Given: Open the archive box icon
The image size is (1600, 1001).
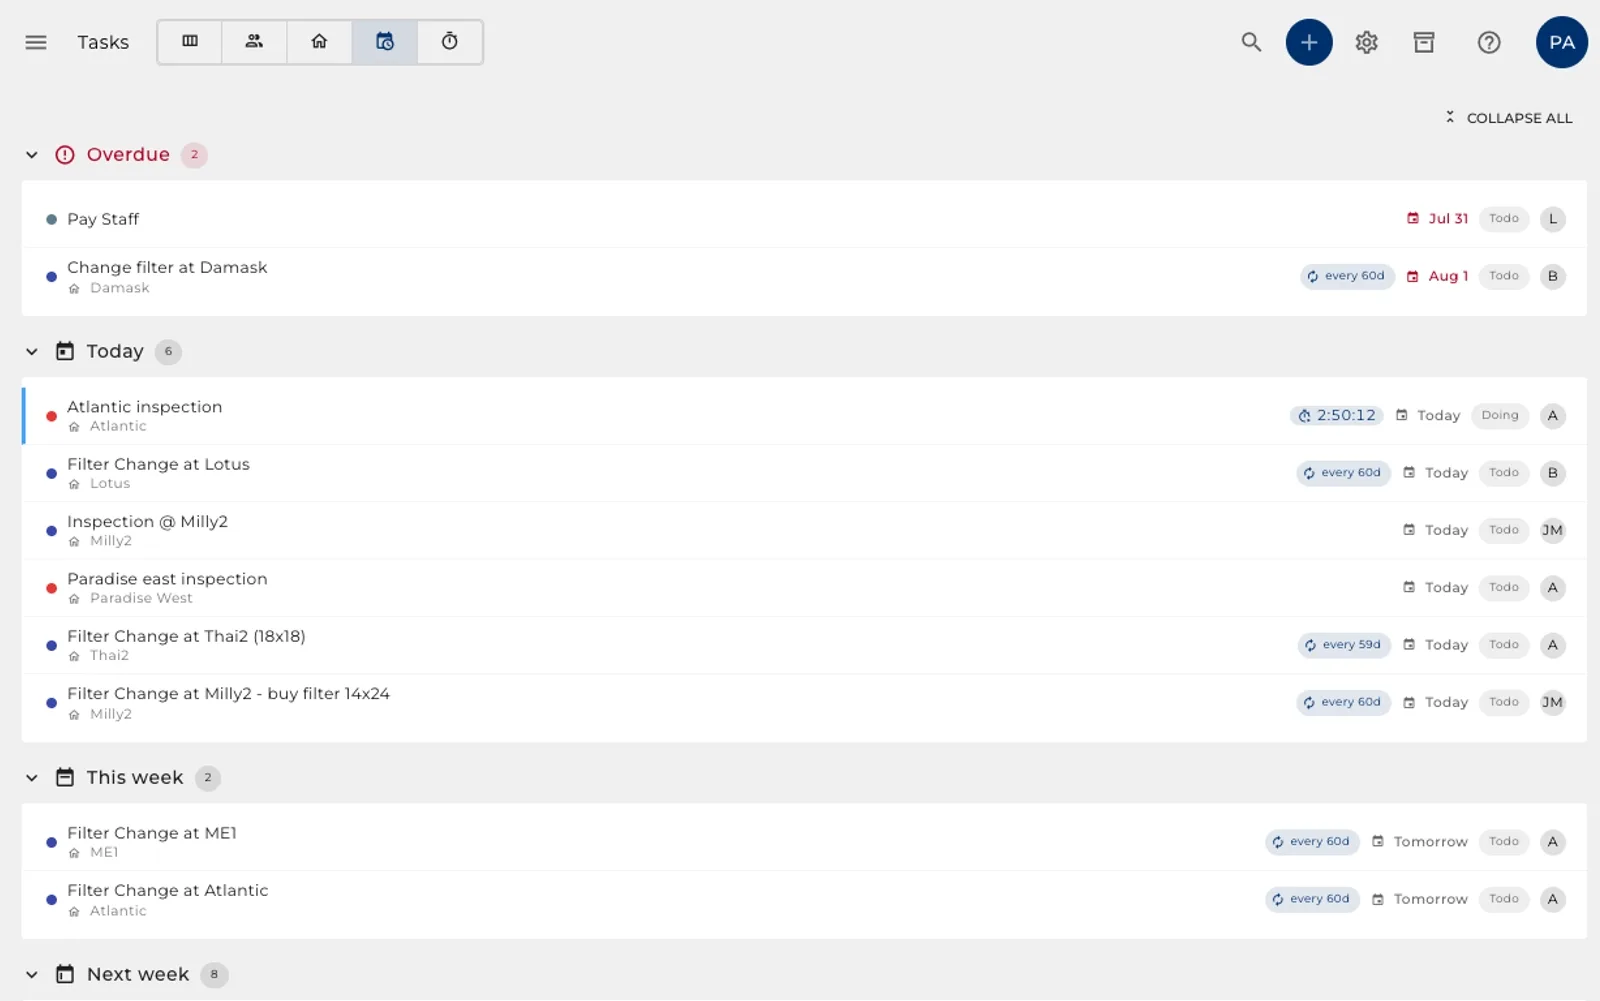Looking at the screenshot, I should [1424, 42].
